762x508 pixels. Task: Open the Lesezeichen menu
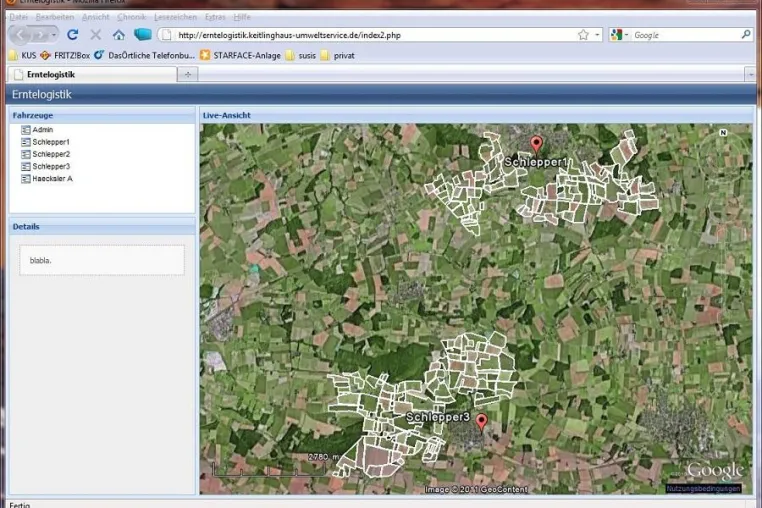tap(175, 17)
